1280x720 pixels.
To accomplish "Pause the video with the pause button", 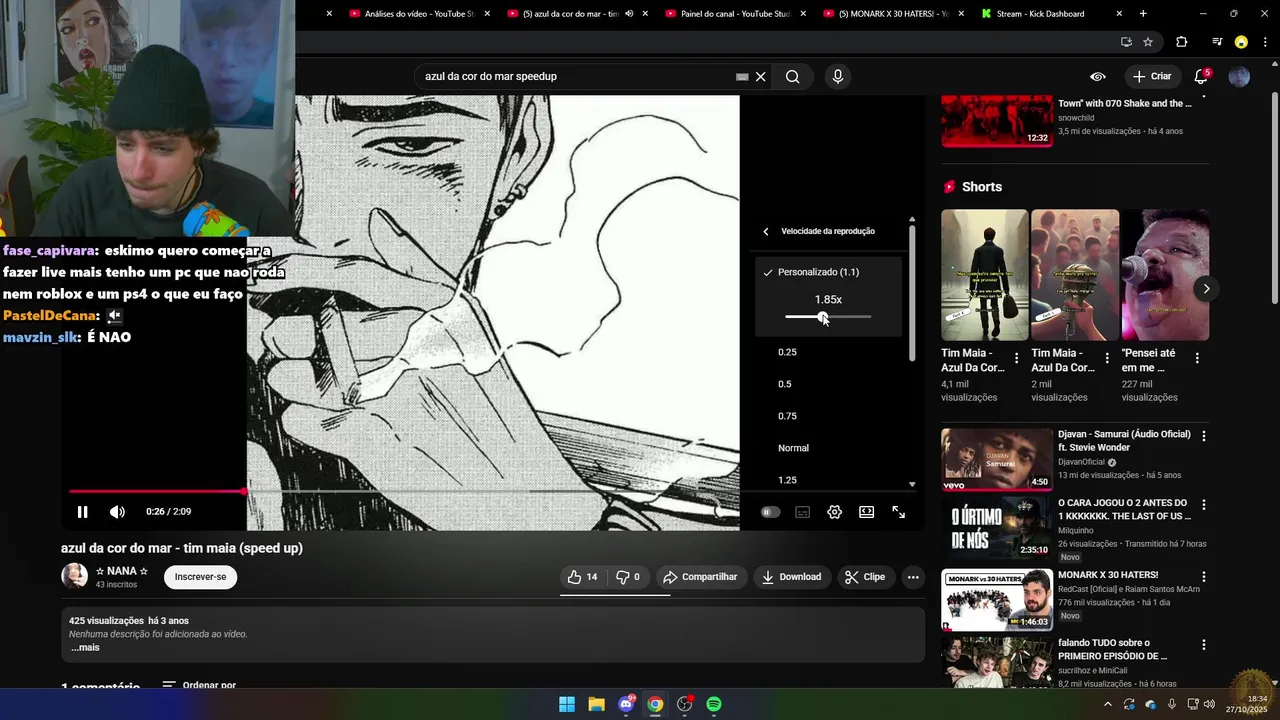I will pyautogui.click(x=82, y=512).
